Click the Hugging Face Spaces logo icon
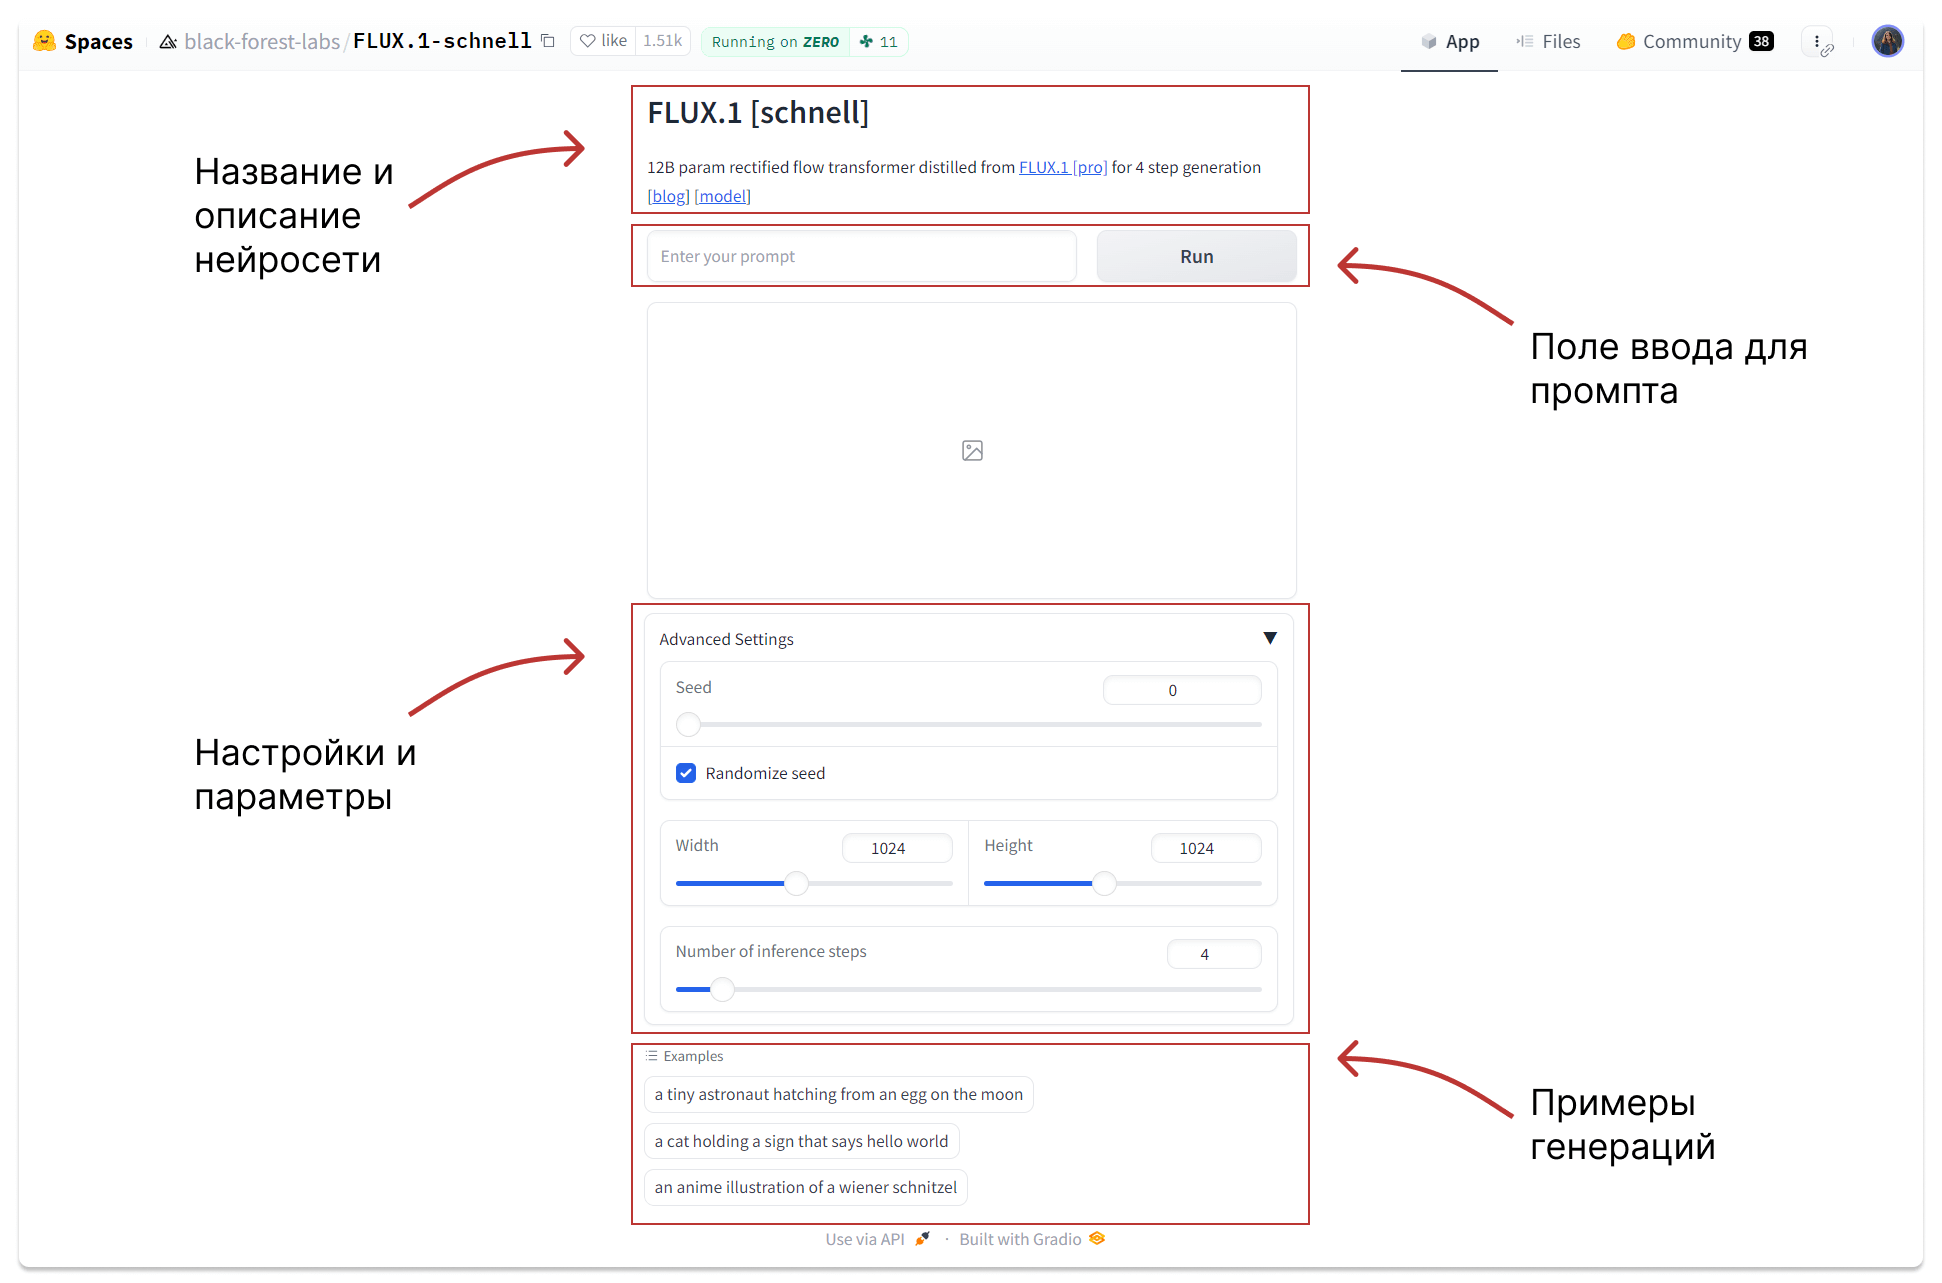Viewport: 1942px width, 1283px height. (44, 41)
